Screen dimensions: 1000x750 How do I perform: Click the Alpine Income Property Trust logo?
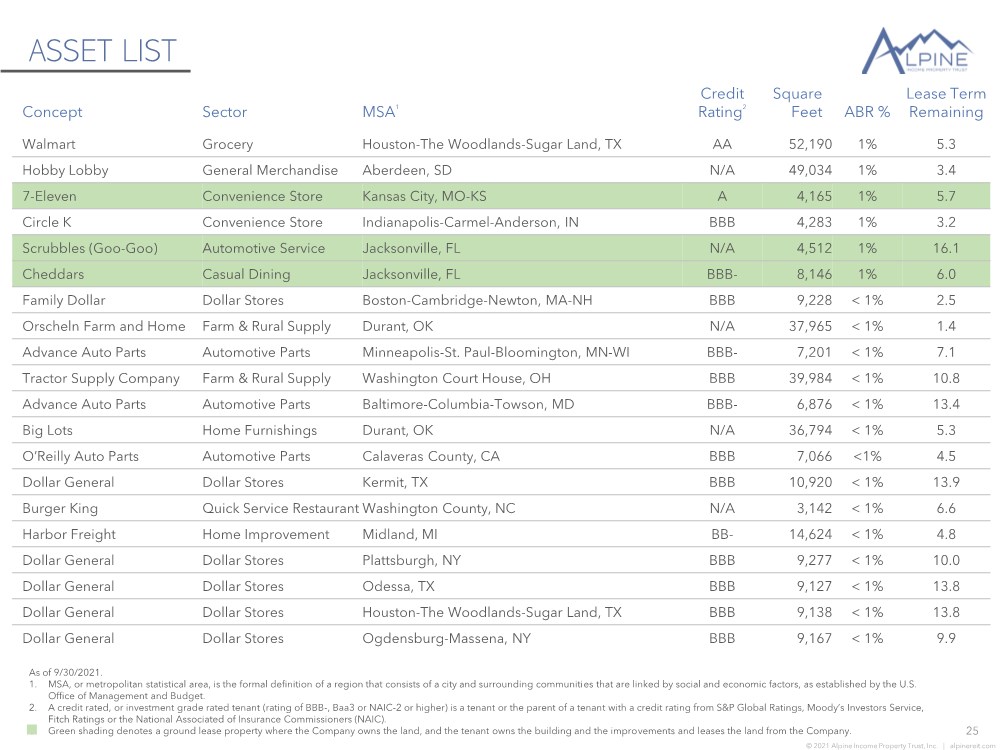point(916,50)
